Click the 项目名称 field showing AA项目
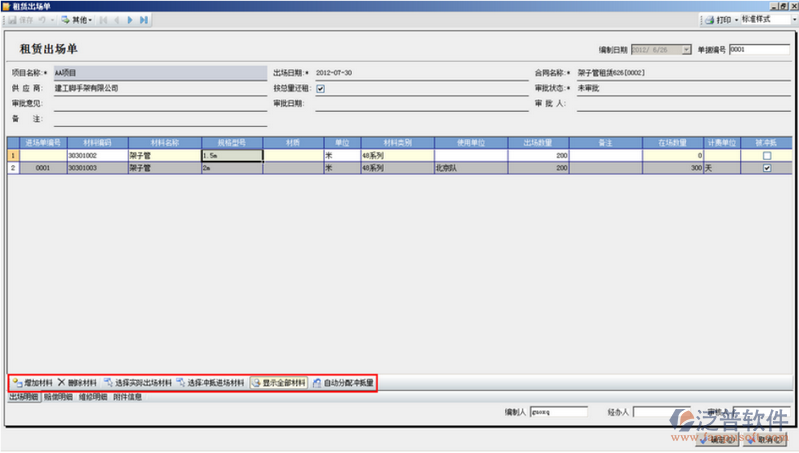Screen dimensions: 799x453 [160, 73]
